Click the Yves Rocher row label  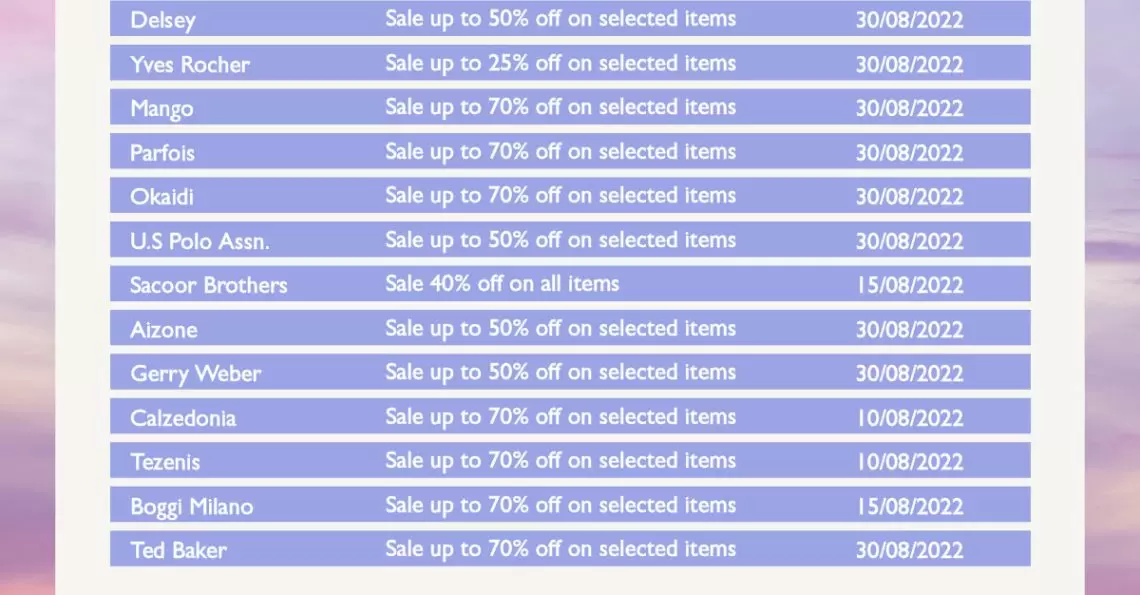[190, 64]
